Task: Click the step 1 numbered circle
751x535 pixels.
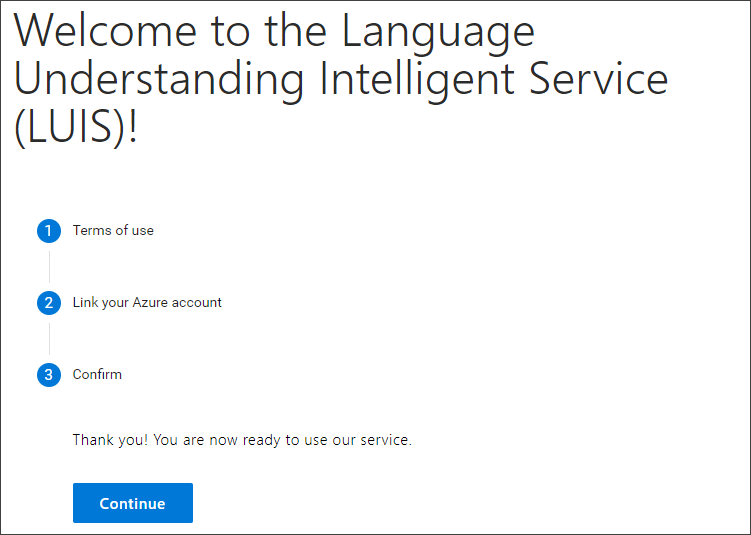Action: coord(49,231)
